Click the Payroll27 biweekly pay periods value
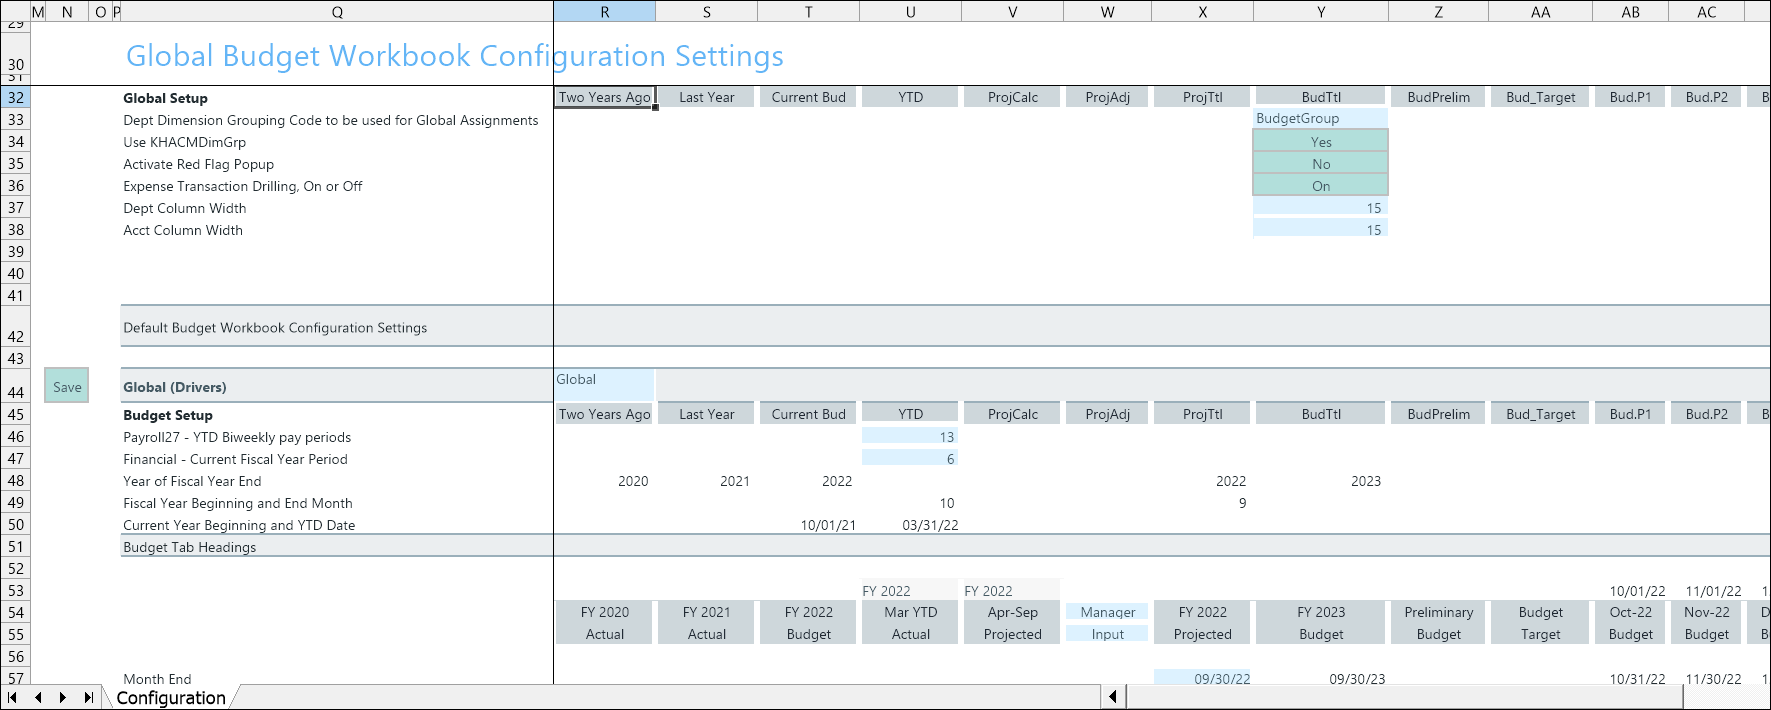This screenshot has height=710, width=1771. click(x=910, y=436)
